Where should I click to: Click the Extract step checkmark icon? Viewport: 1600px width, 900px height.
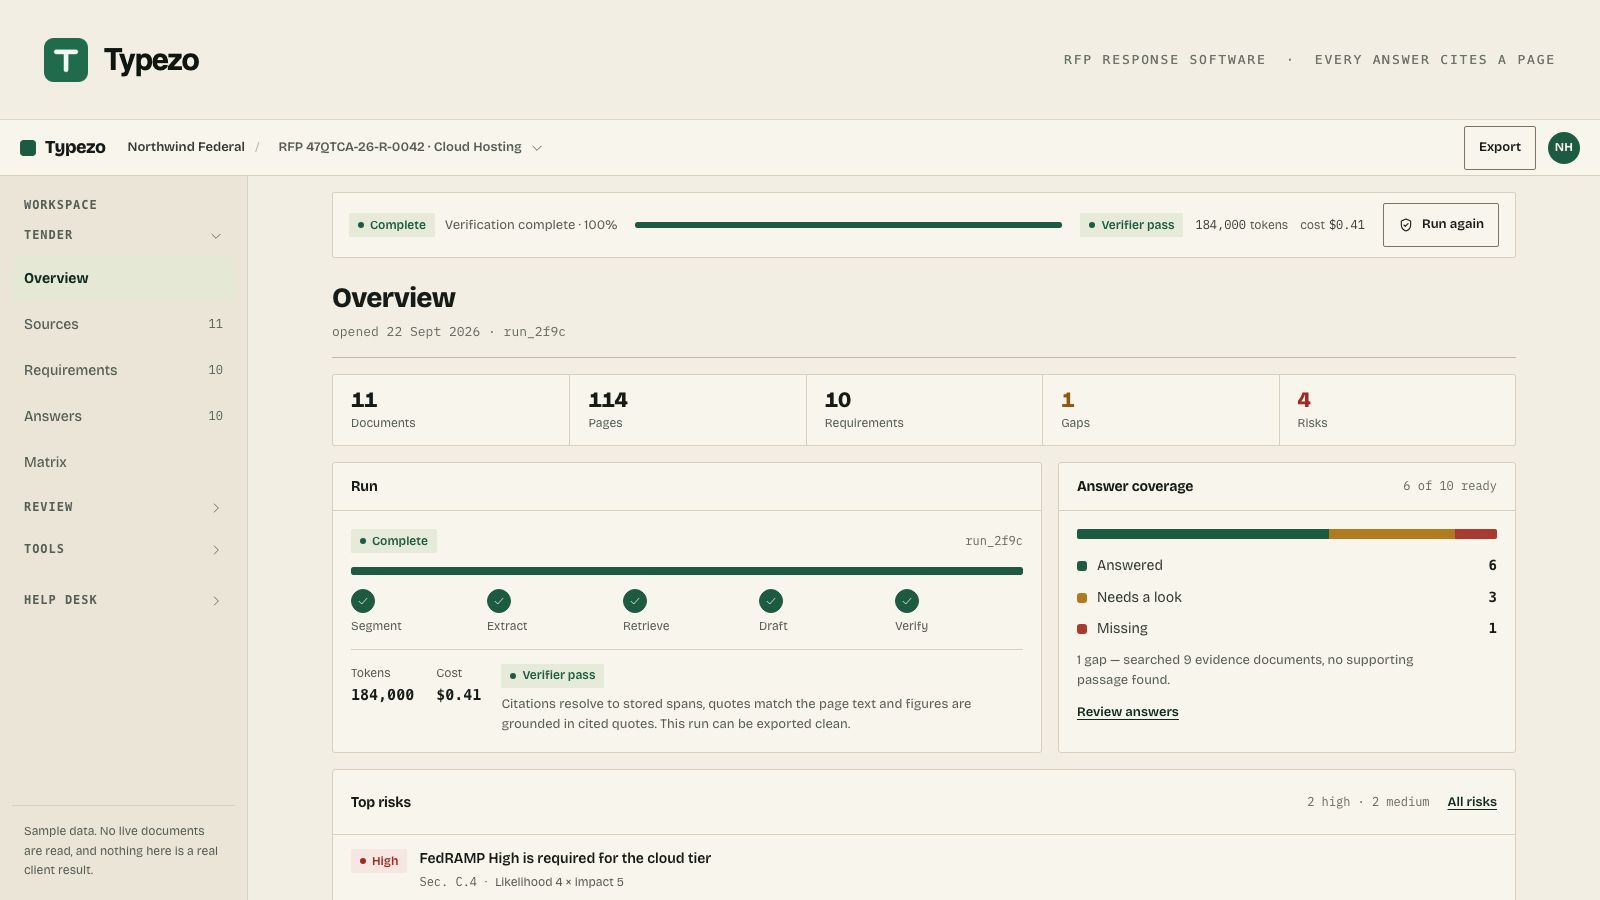click(499, 601)
